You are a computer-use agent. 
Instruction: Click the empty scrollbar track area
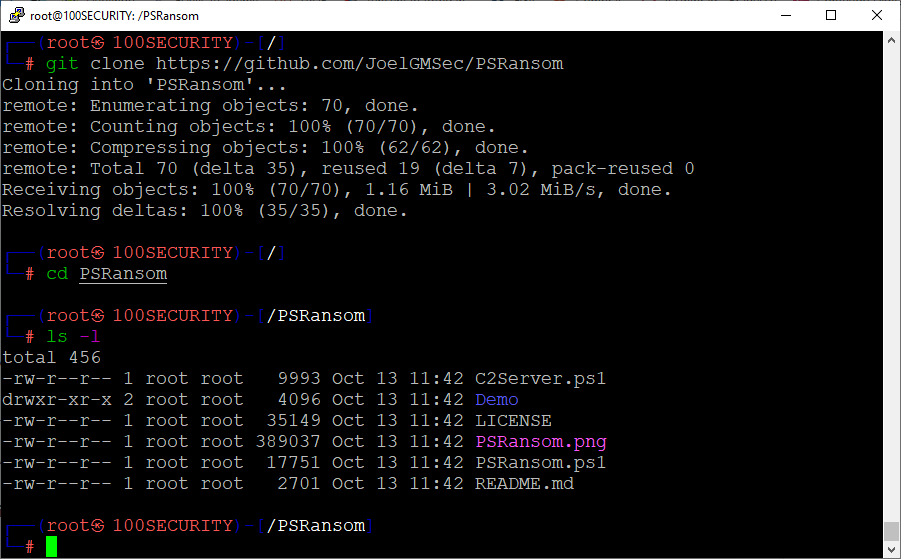(x=891, y=280)
